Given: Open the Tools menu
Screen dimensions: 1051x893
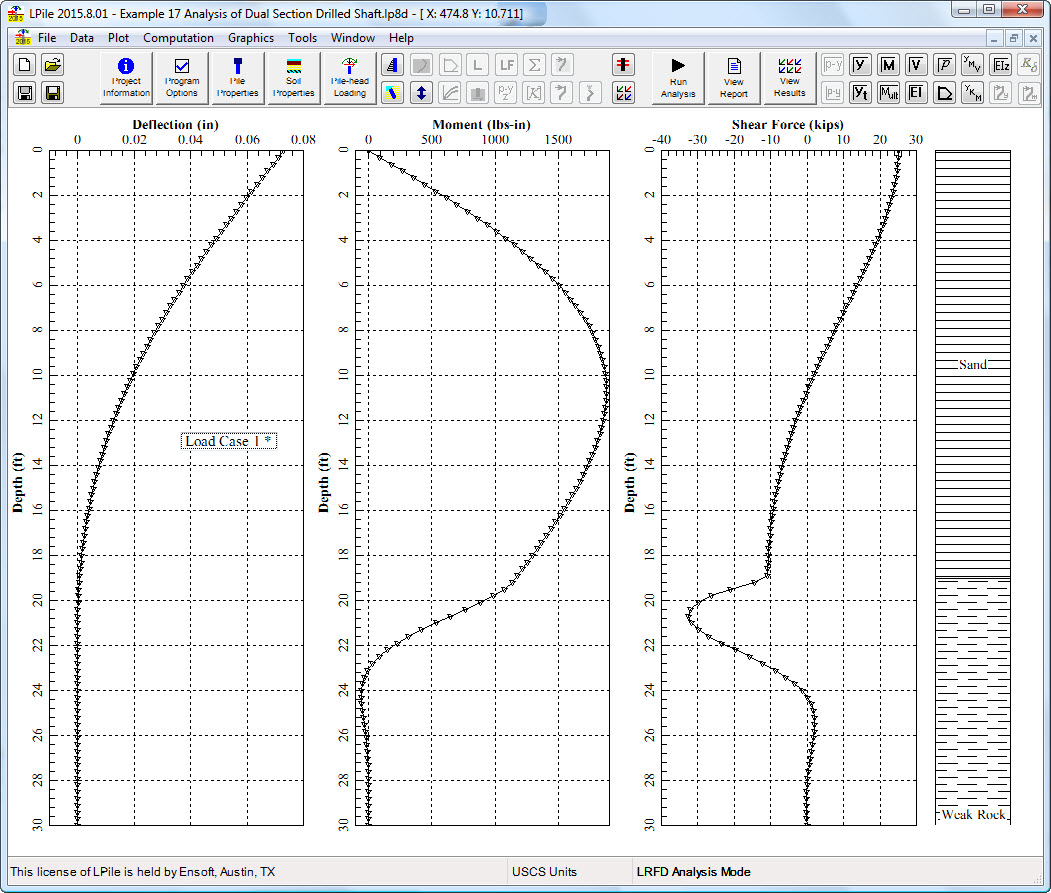Looking at the screenshot, I should (x=302, y=38).
